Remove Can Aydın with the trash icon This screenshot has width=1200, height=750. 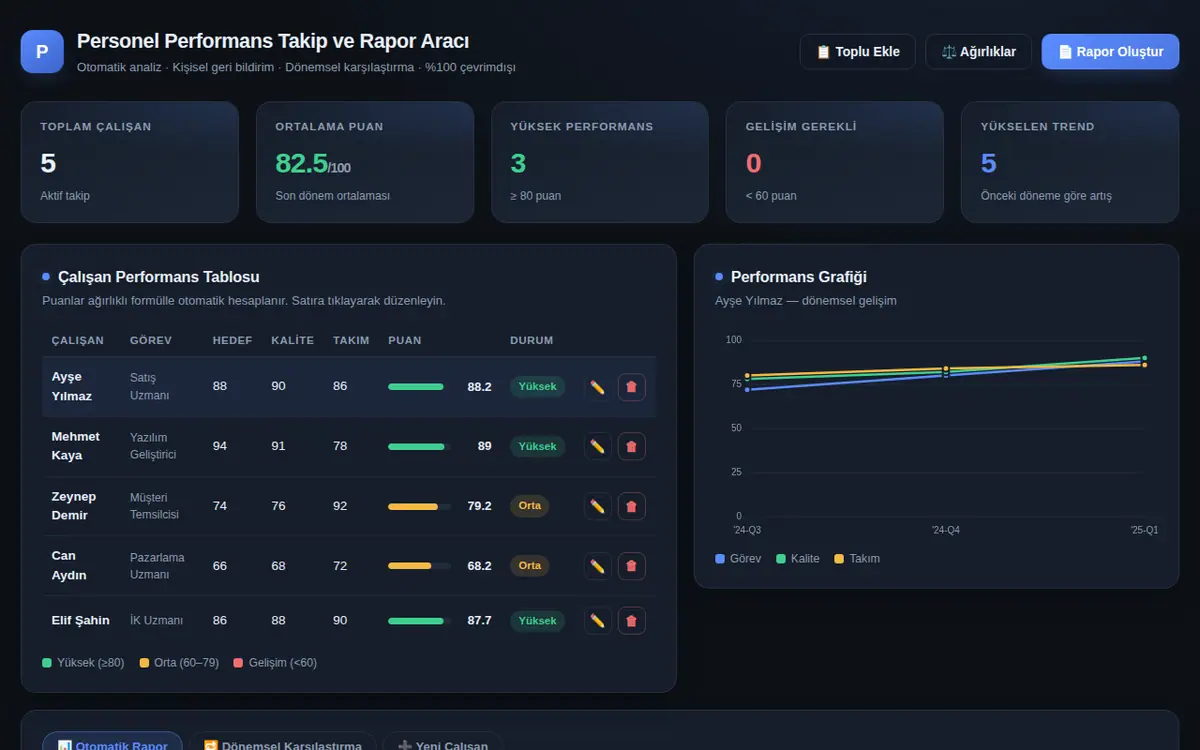click(631, 566)
